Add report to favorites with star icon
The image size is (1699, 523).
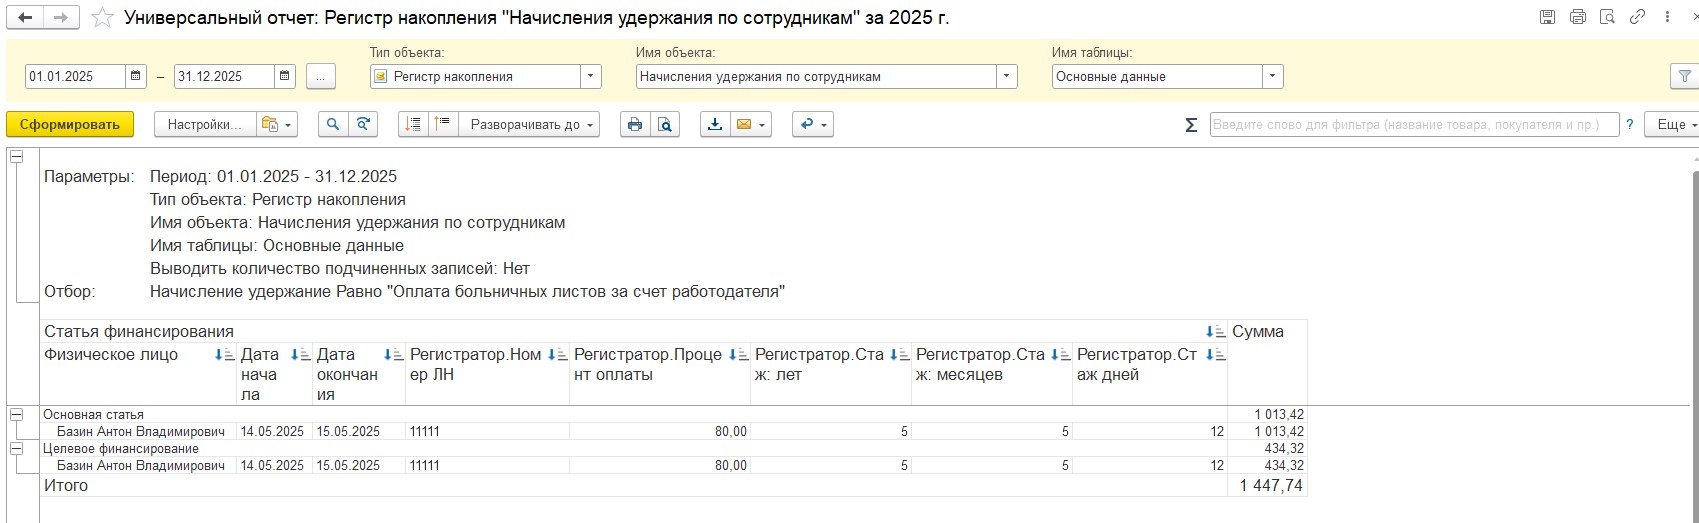102,18
